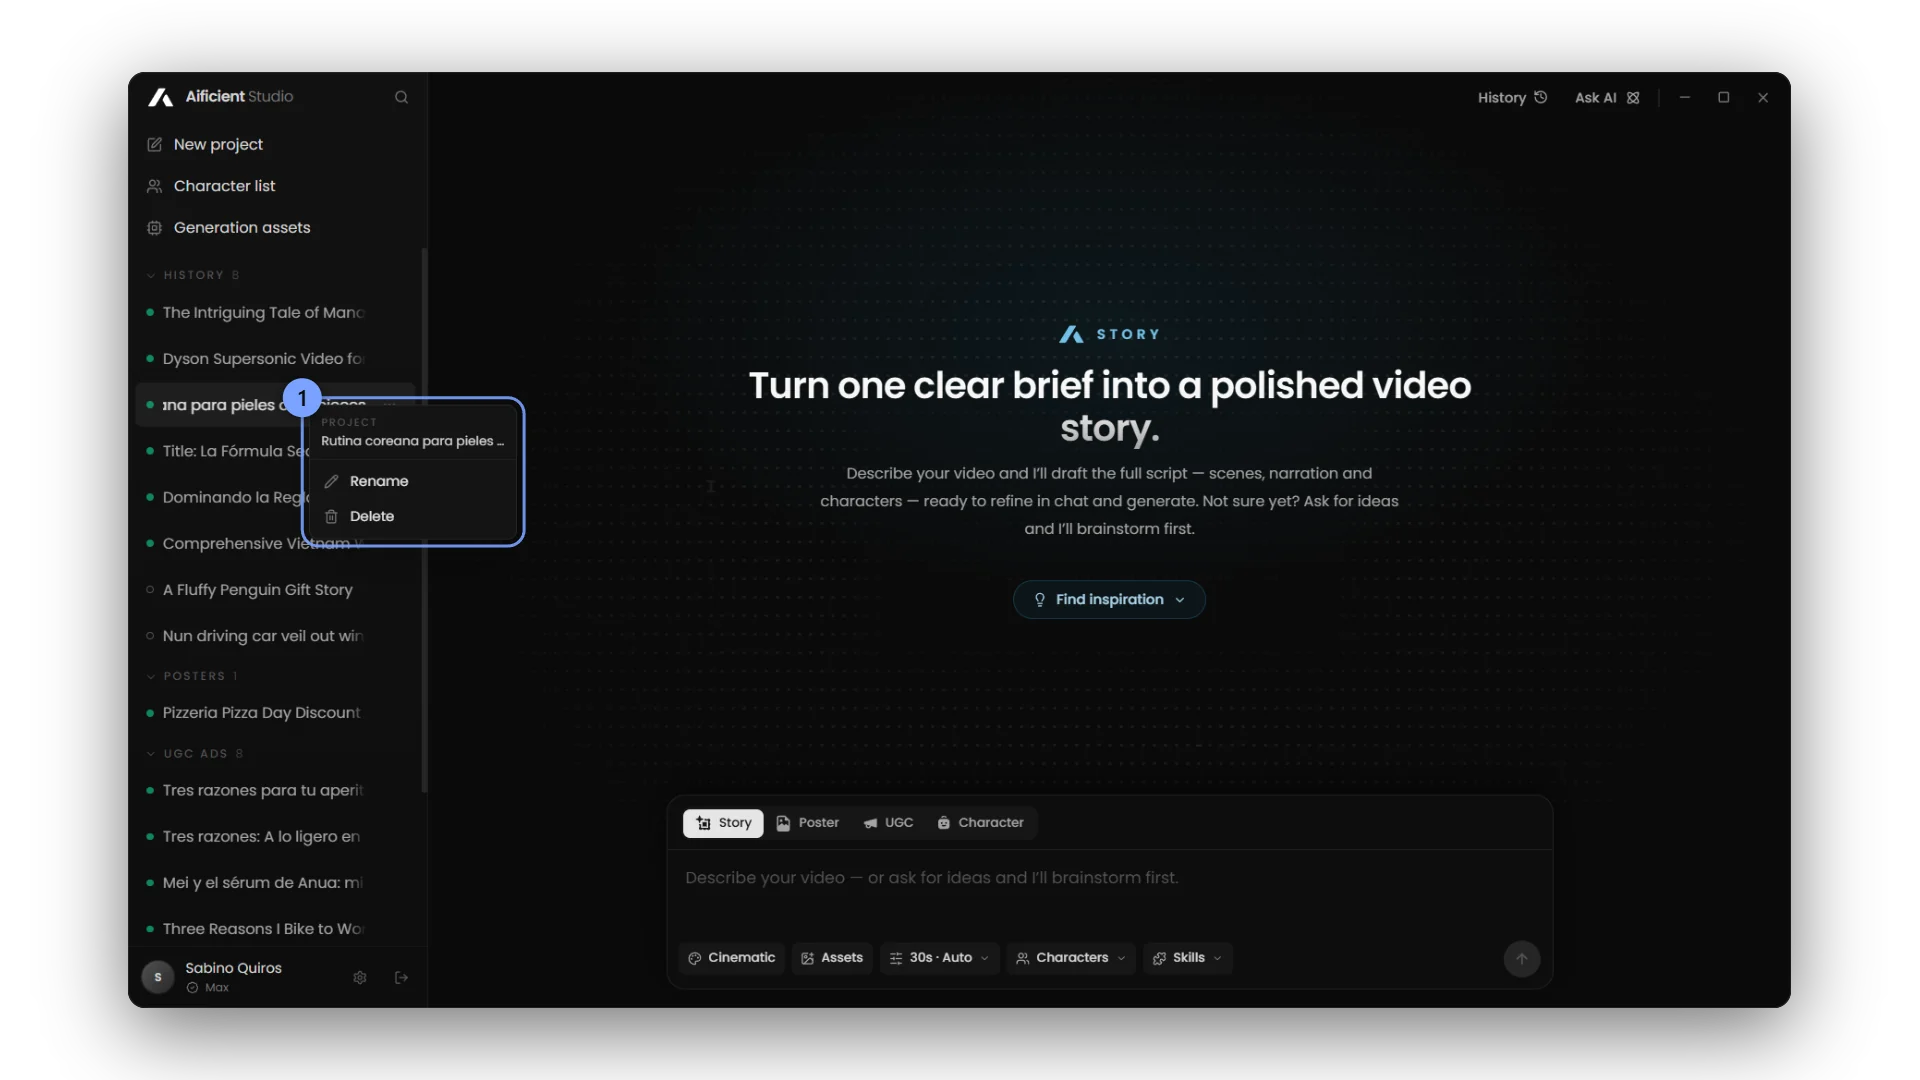Click the History button in top bar

[1513, 98]
